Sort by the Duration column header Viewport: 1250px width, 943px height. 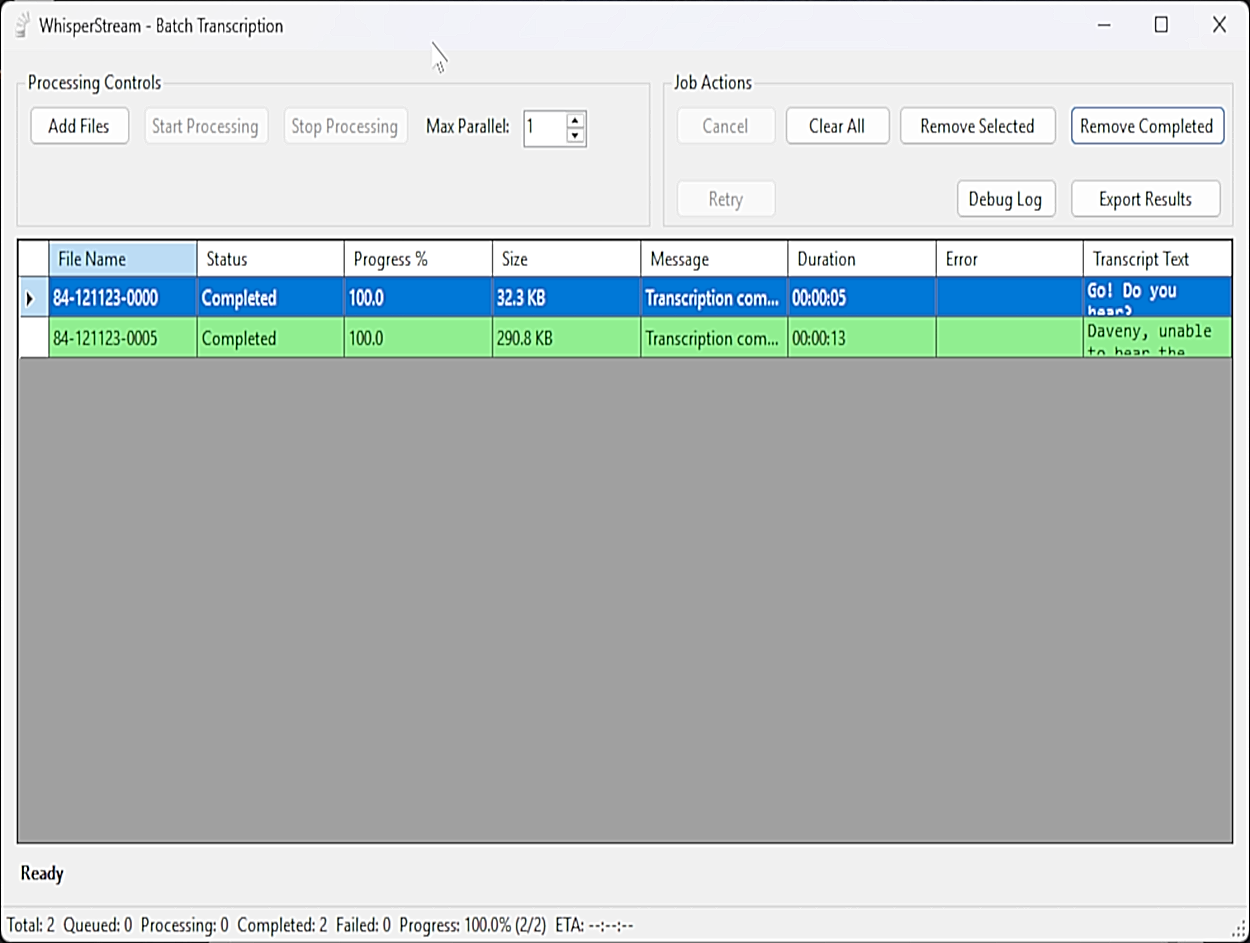[860, 258]
